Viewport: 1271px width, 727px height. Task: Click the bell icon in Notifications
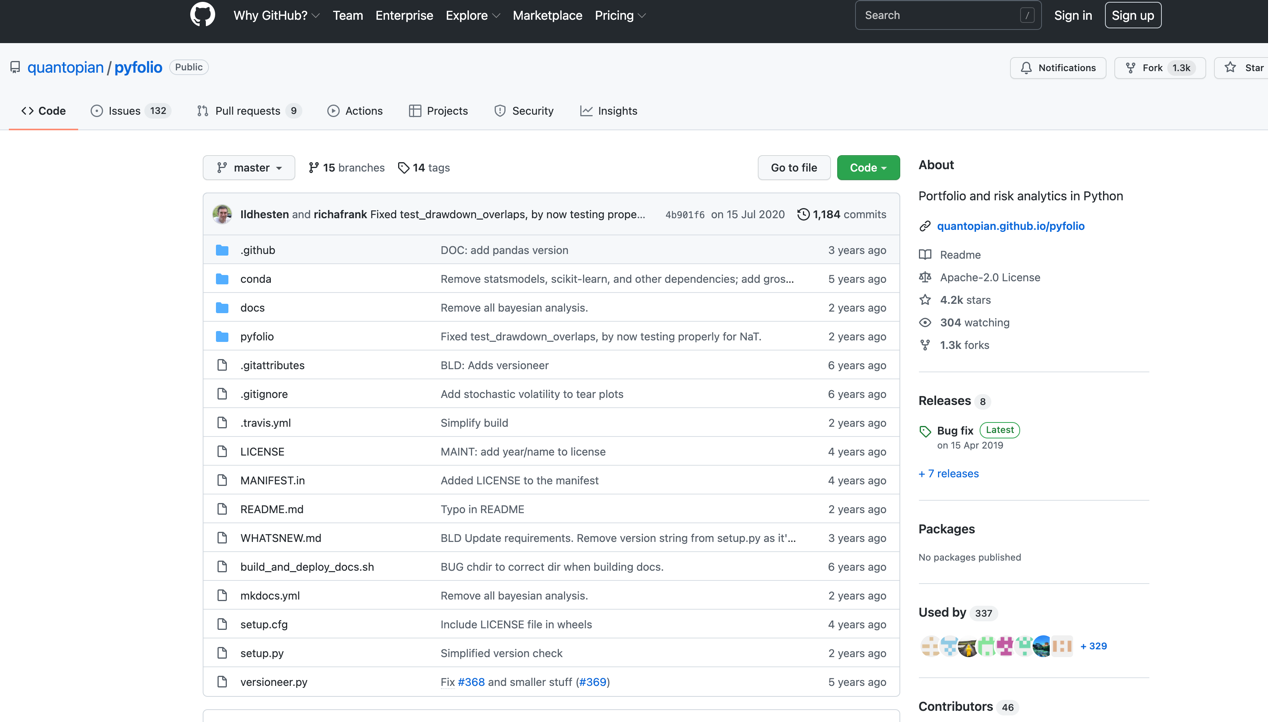point(1026,68)
